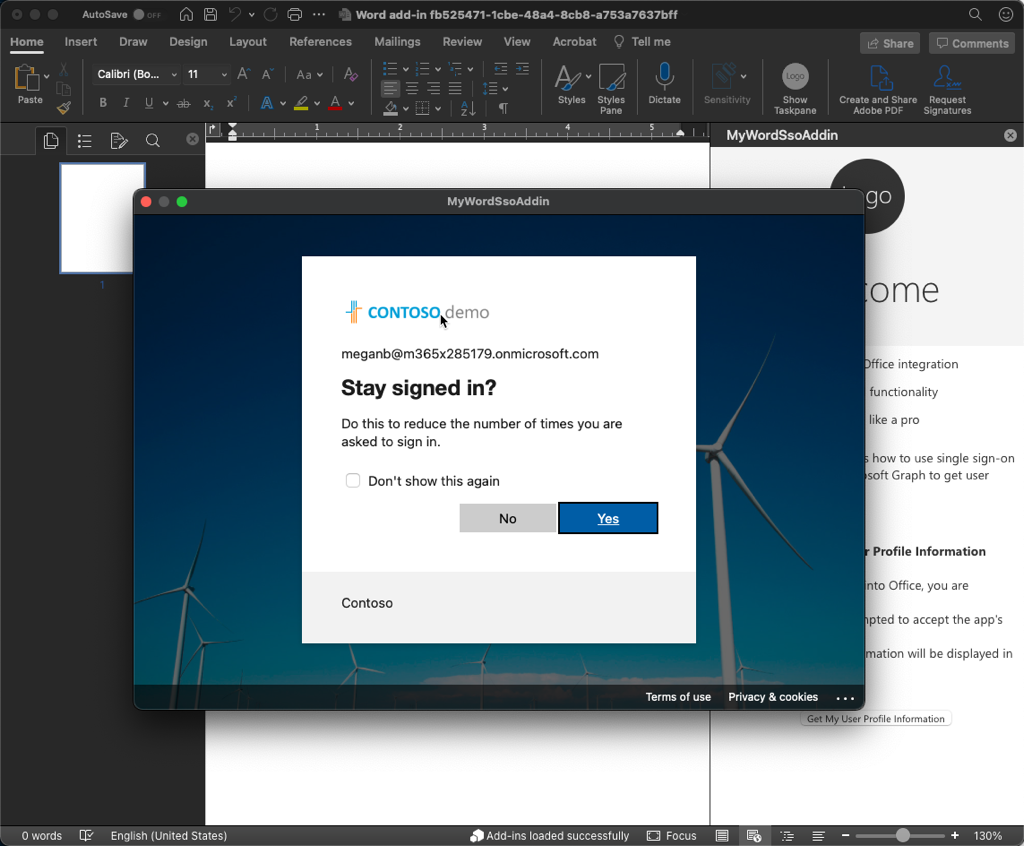Viewport: 1024px width, 846px height.
Task: Start Dictate microphone
Action: pos(664,83)
